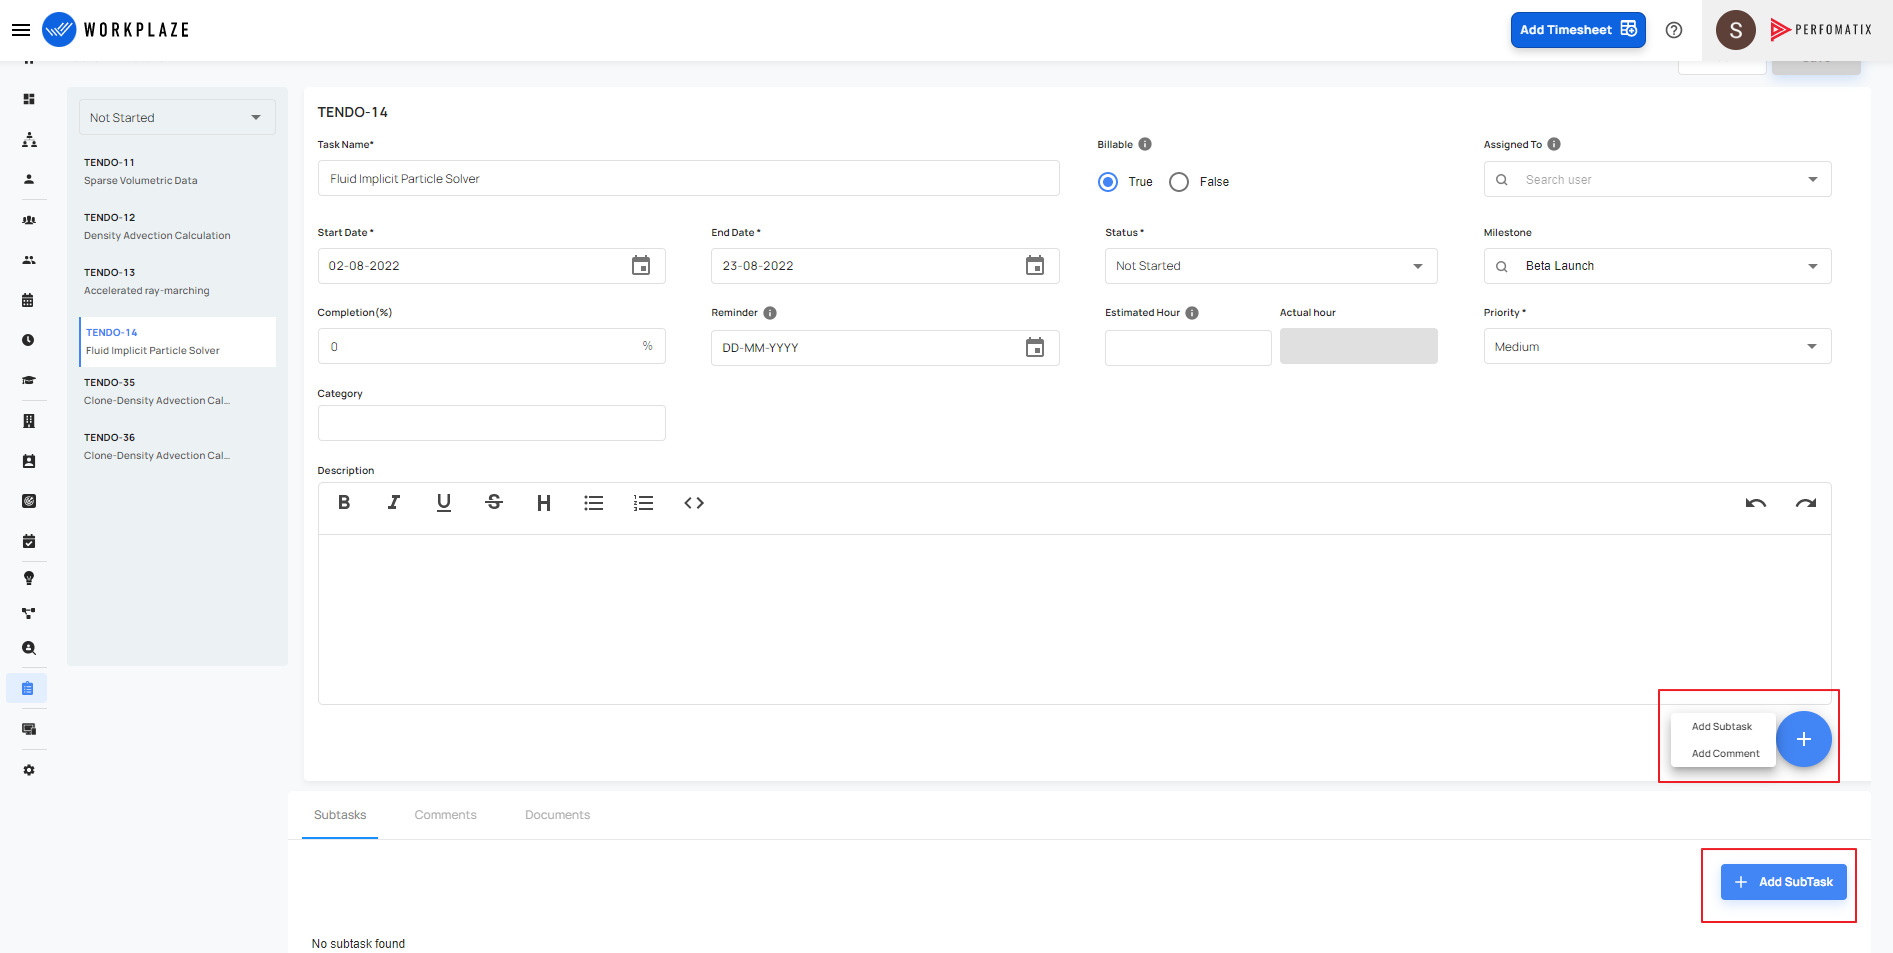Click the Estimated Hour info icon
The image size is (1893, 953).
tap(1192, 313)
